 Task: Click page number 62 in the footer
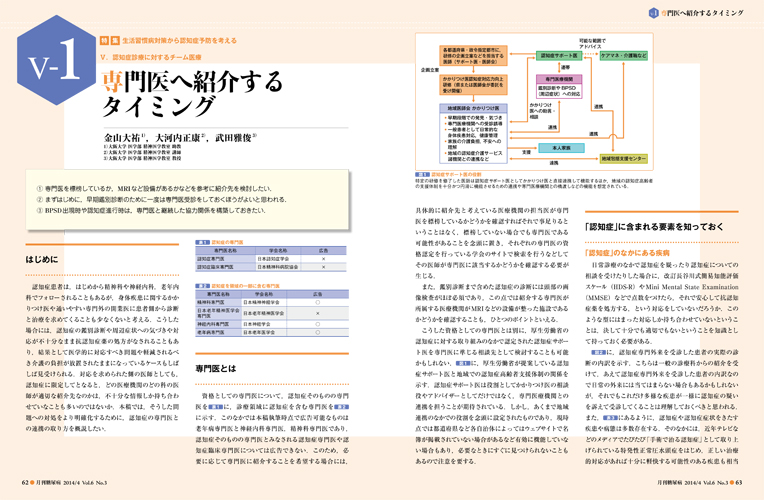point(25,483)
